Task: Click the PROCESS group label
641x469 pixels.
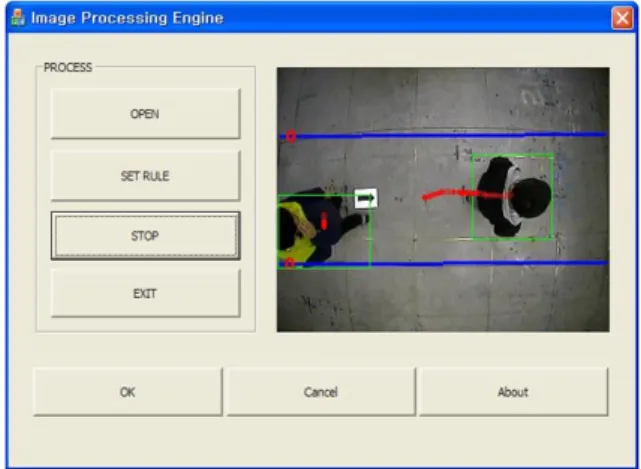Action: tap(68, 67)
